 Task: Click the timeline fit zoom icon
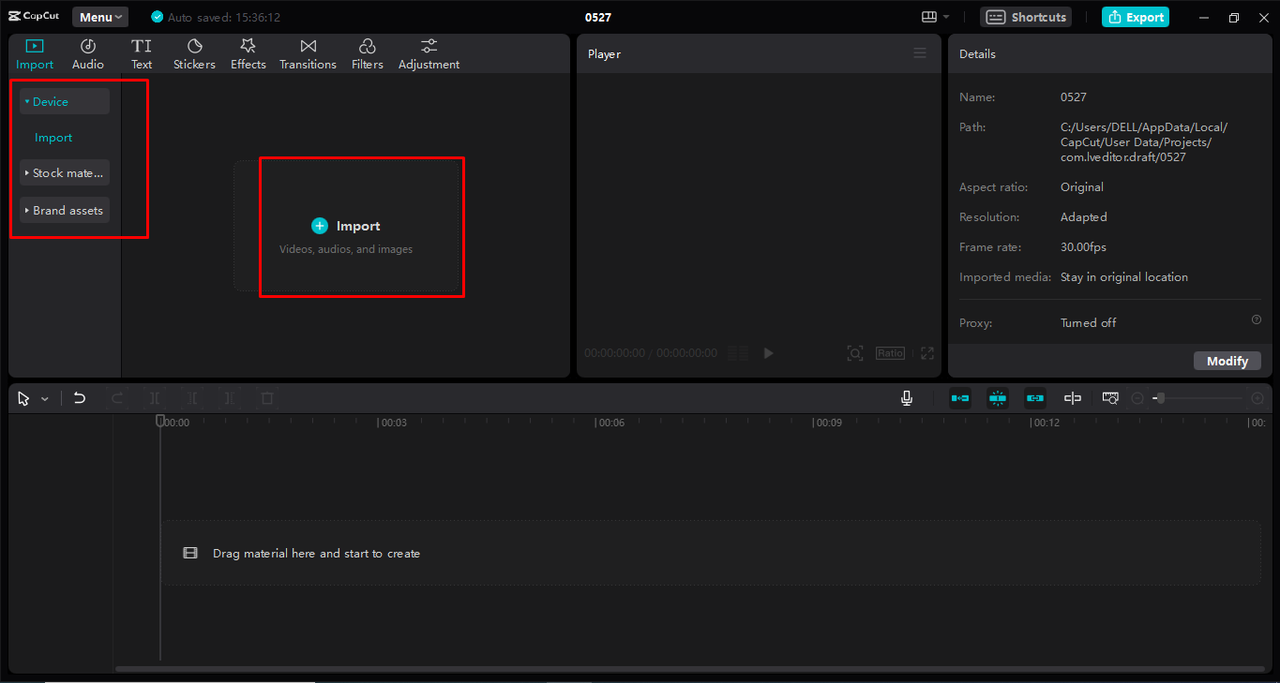pos(1110,398)
